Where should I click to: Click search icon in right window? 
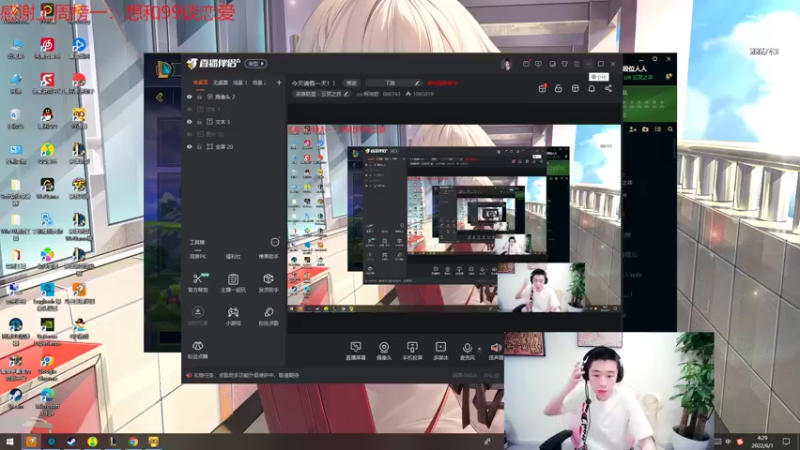(670, 130)
